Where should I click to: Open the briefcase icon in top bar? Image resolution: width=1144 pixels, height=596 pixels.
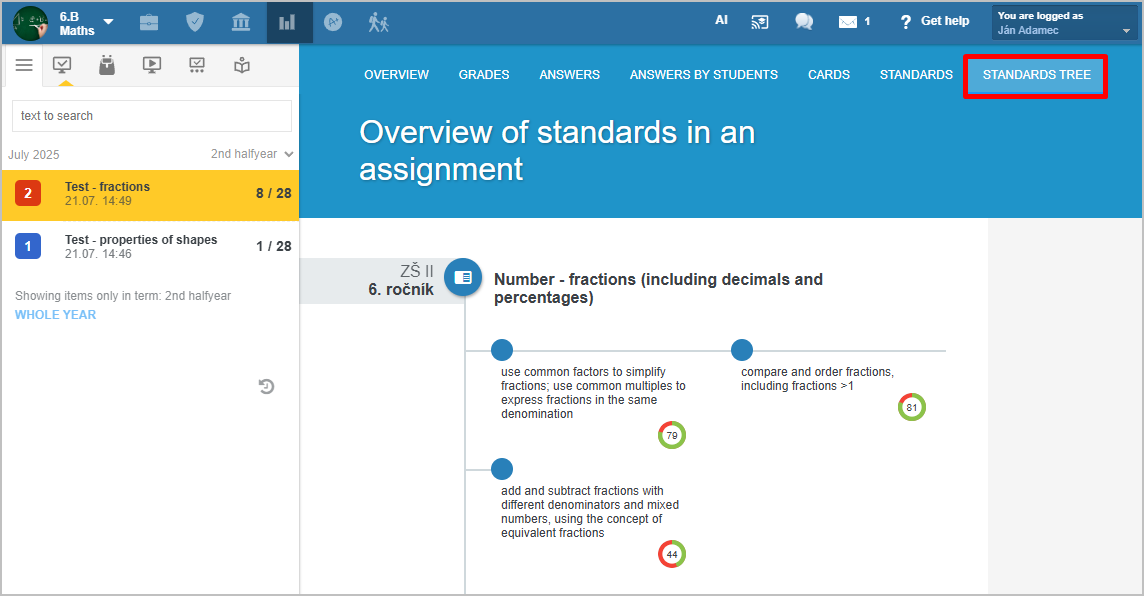click(149, 23)
